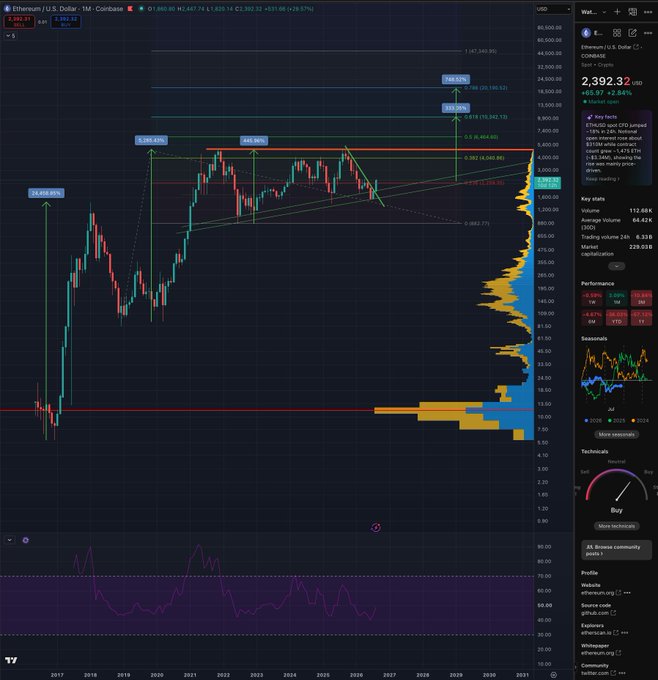Image resolution: width=658 pixels, height=680 pixels.
Task: Expand the indicators legend showing 5
Action: [10, 36]
